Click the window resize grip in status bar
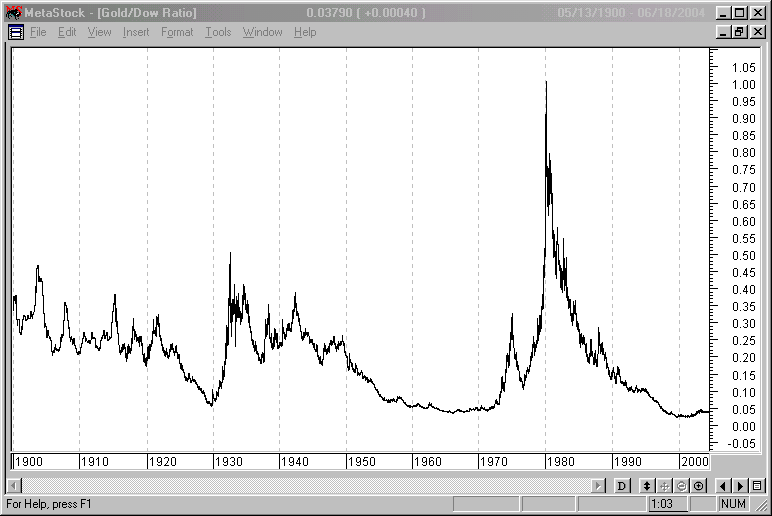 tap(761, 505)
